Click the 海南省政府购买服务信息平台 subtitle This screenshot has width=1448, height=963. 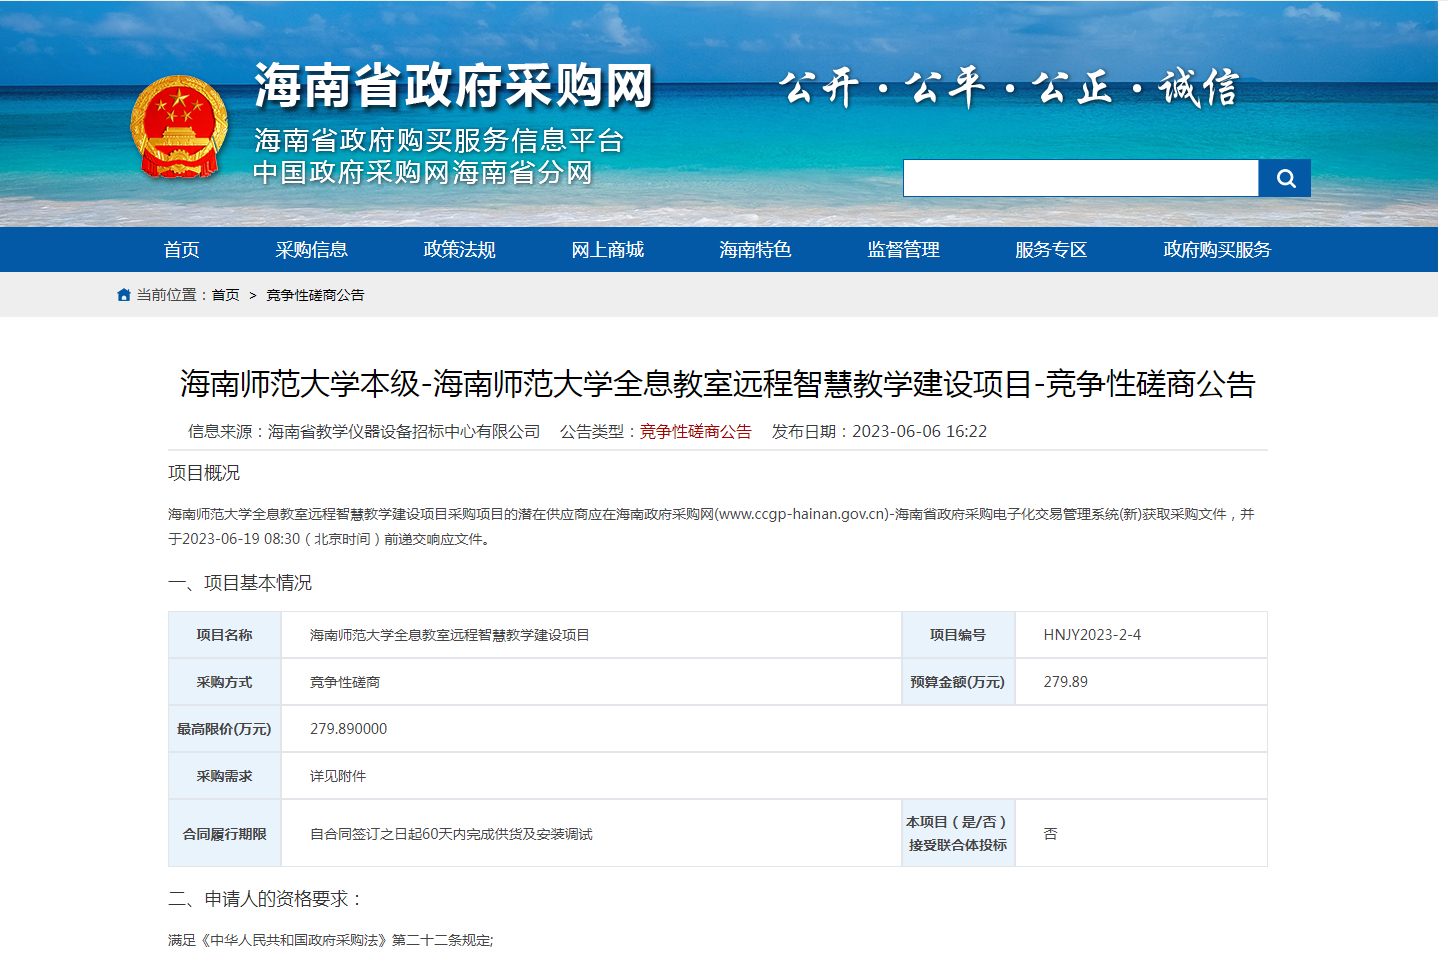(439, 141)
